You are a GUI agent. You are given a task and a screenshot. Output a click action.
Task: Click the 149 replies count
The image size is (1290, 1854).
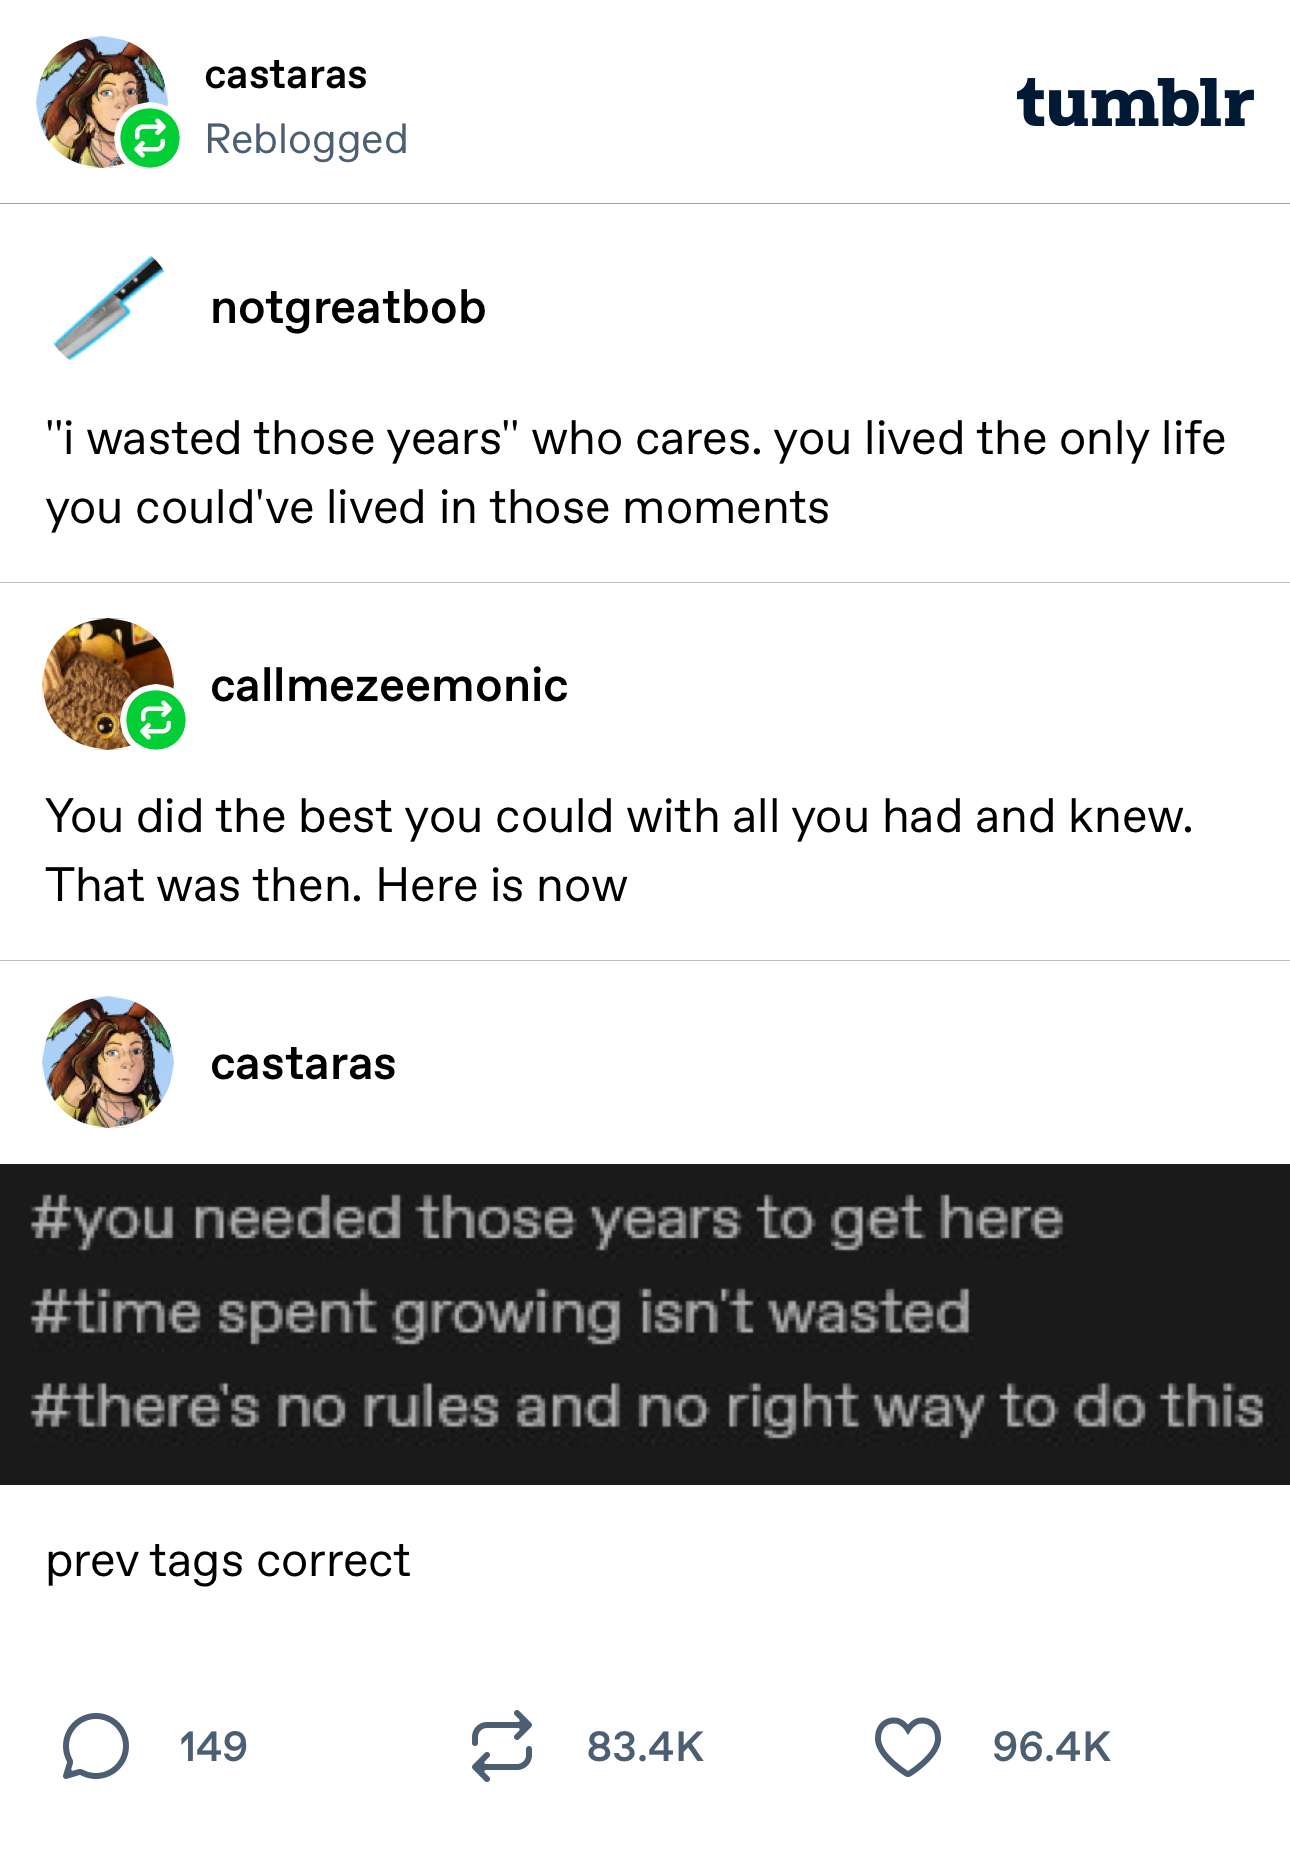tap(213, 1746)
